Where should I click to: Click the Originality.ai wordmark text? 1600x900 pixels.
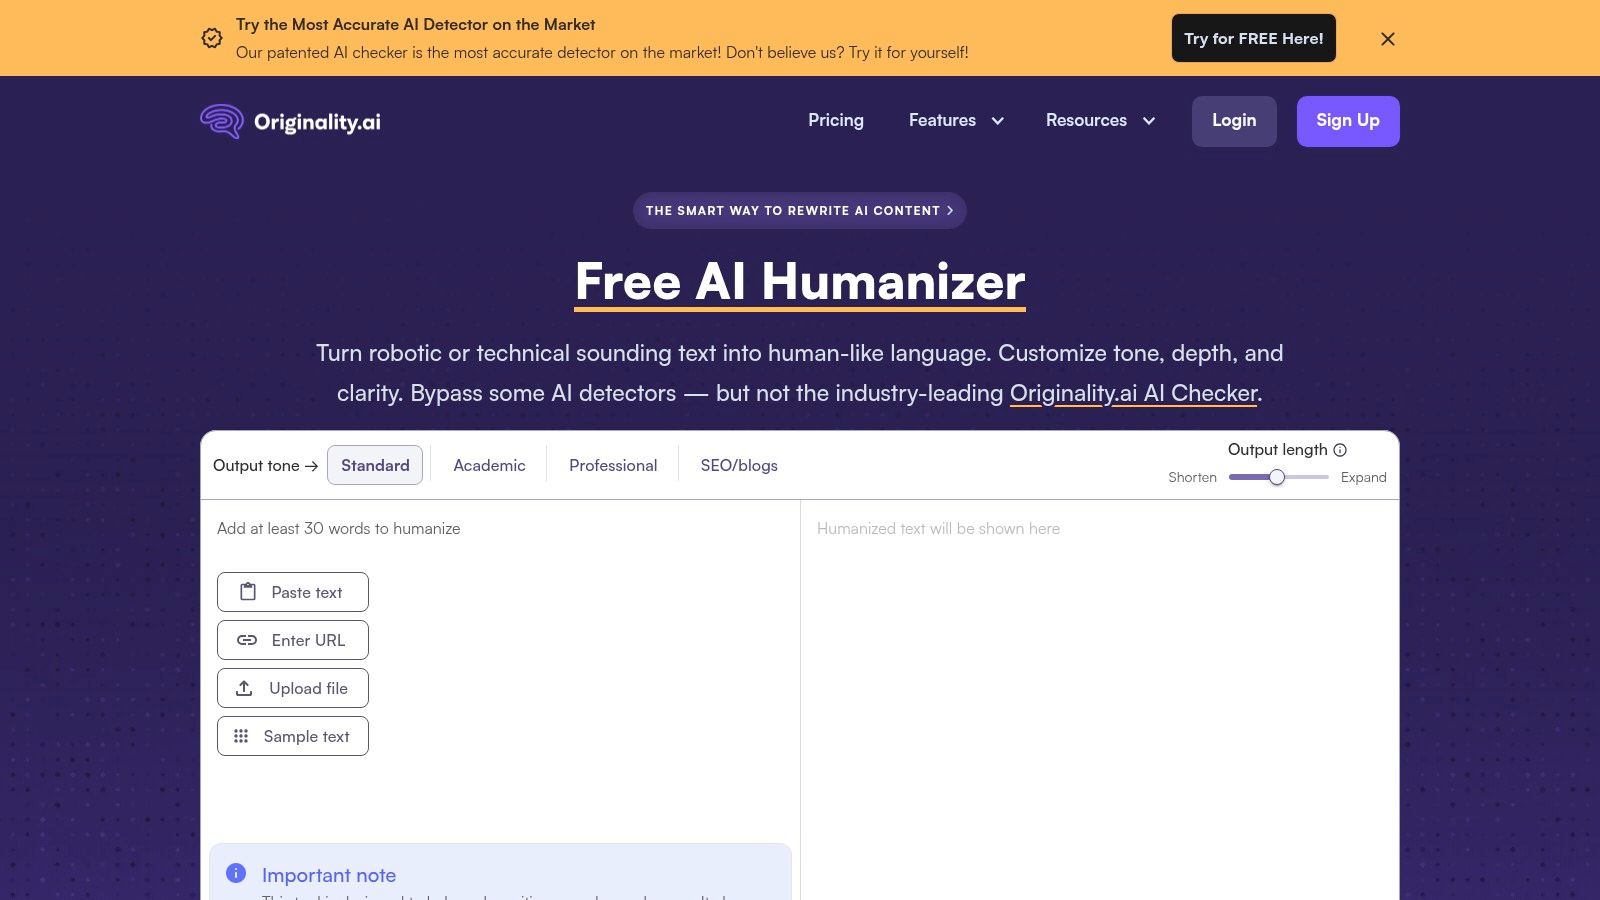pos(317,122)
